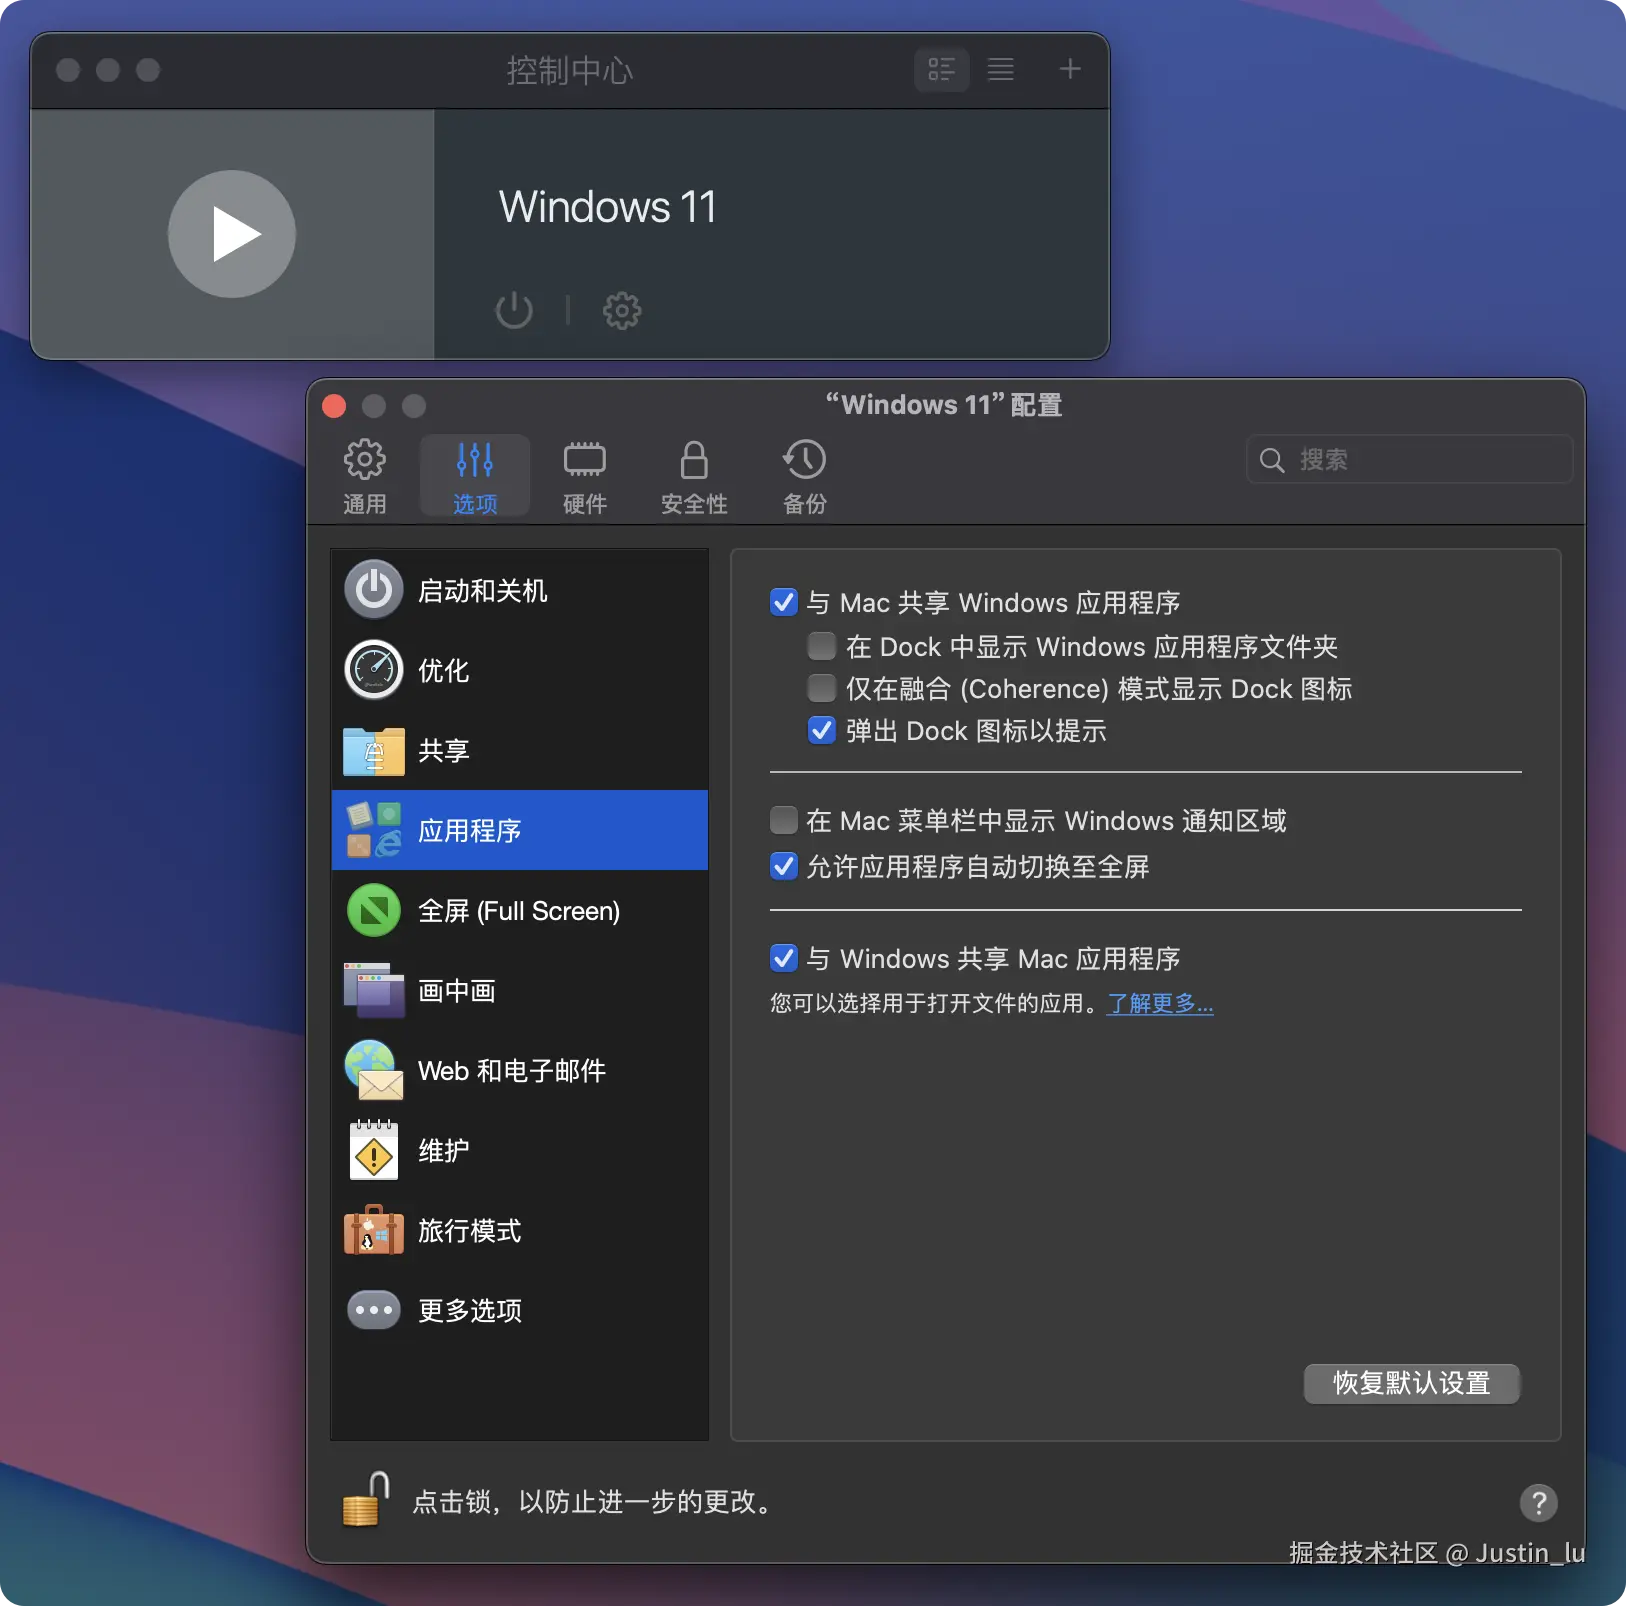Click the power icon beside 启动和关机
This screenshot has width=1626, height=1606.
(374, 590)
